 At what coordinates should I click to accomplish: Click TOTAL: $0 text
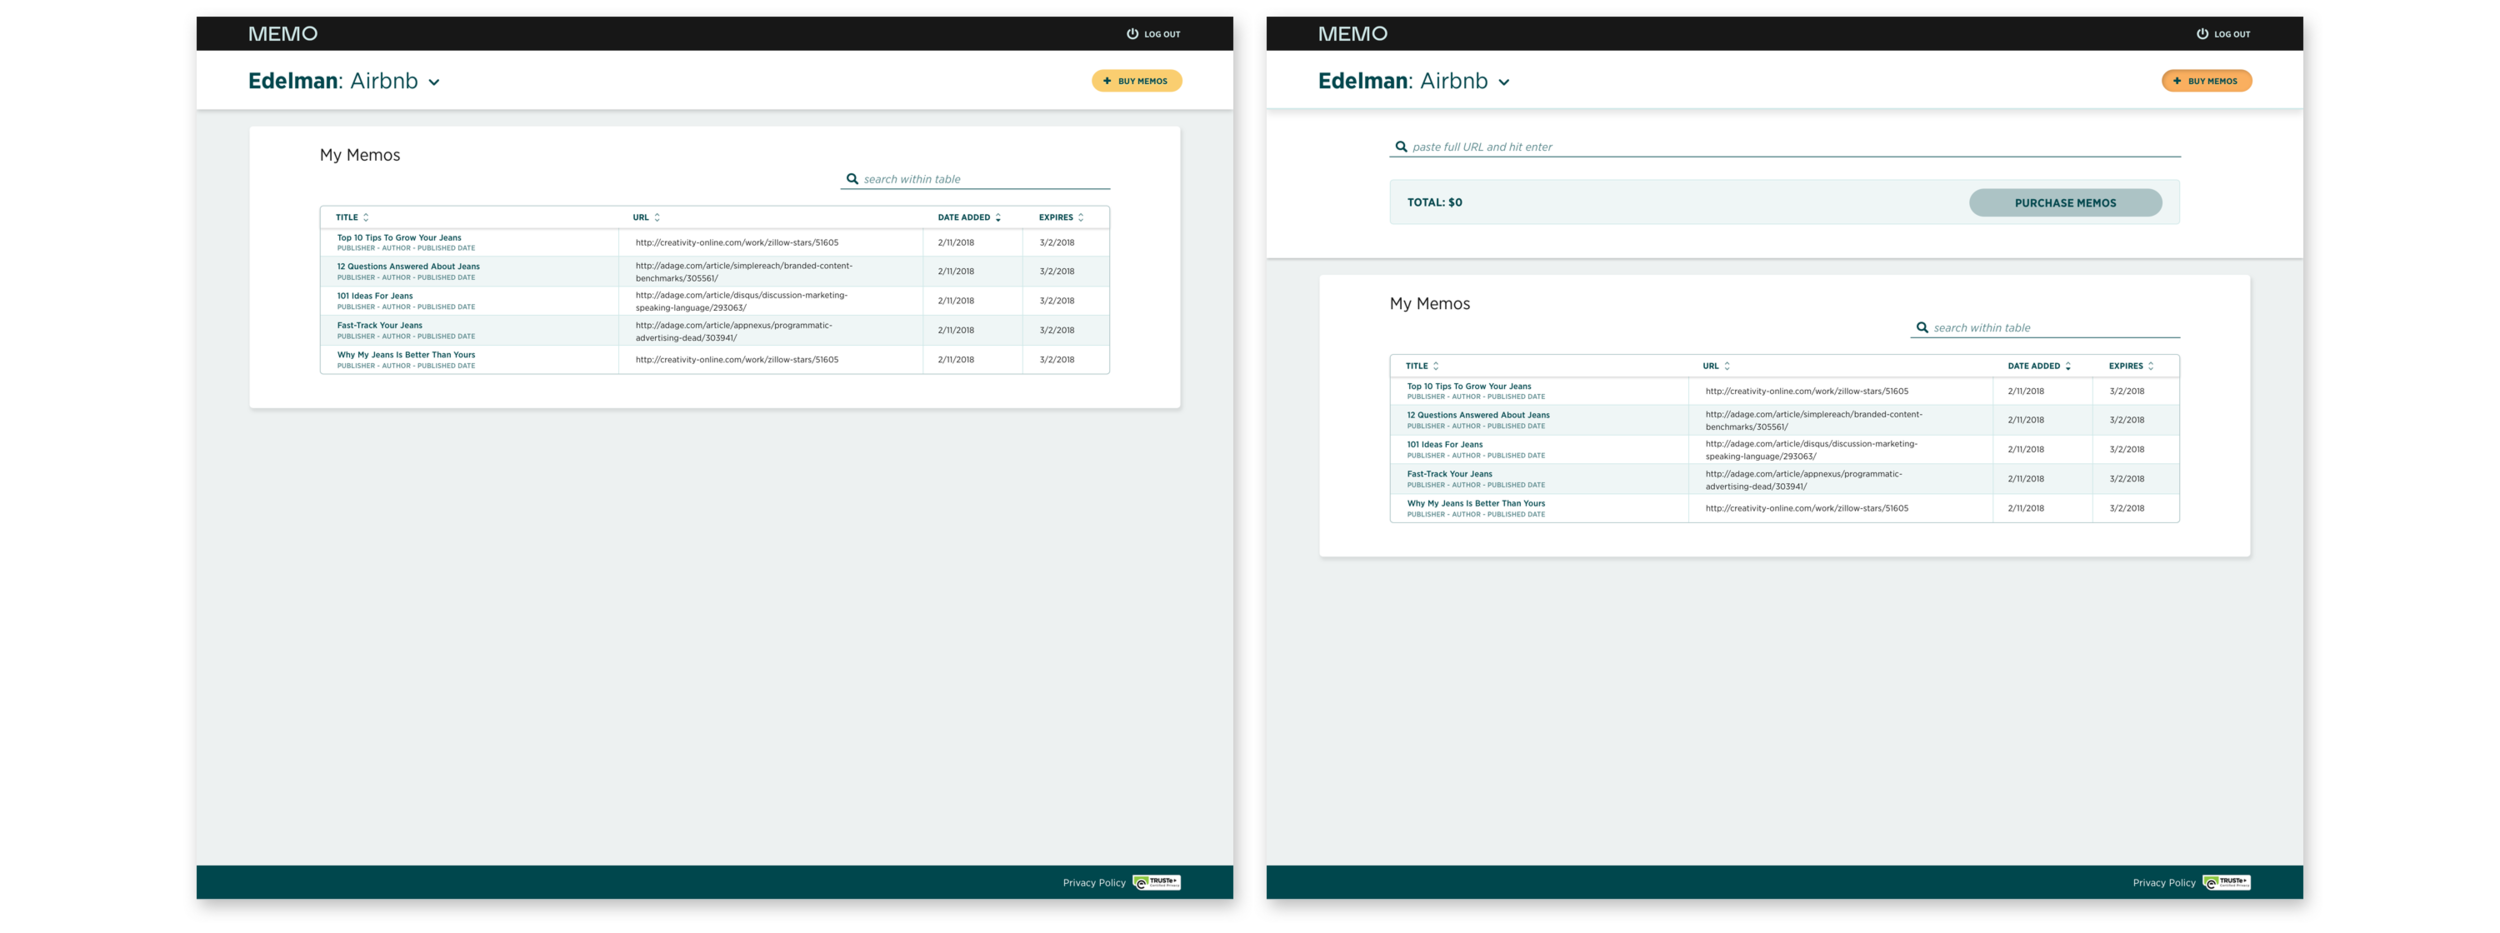[1435, 203]
